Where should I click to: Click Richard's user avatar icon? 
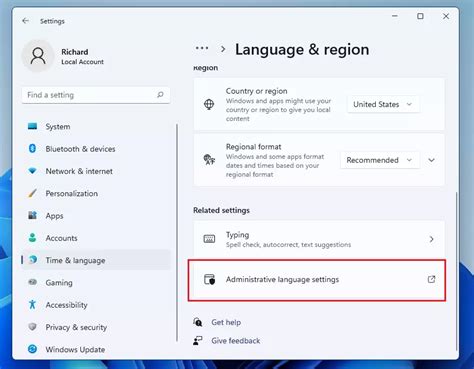38,56
